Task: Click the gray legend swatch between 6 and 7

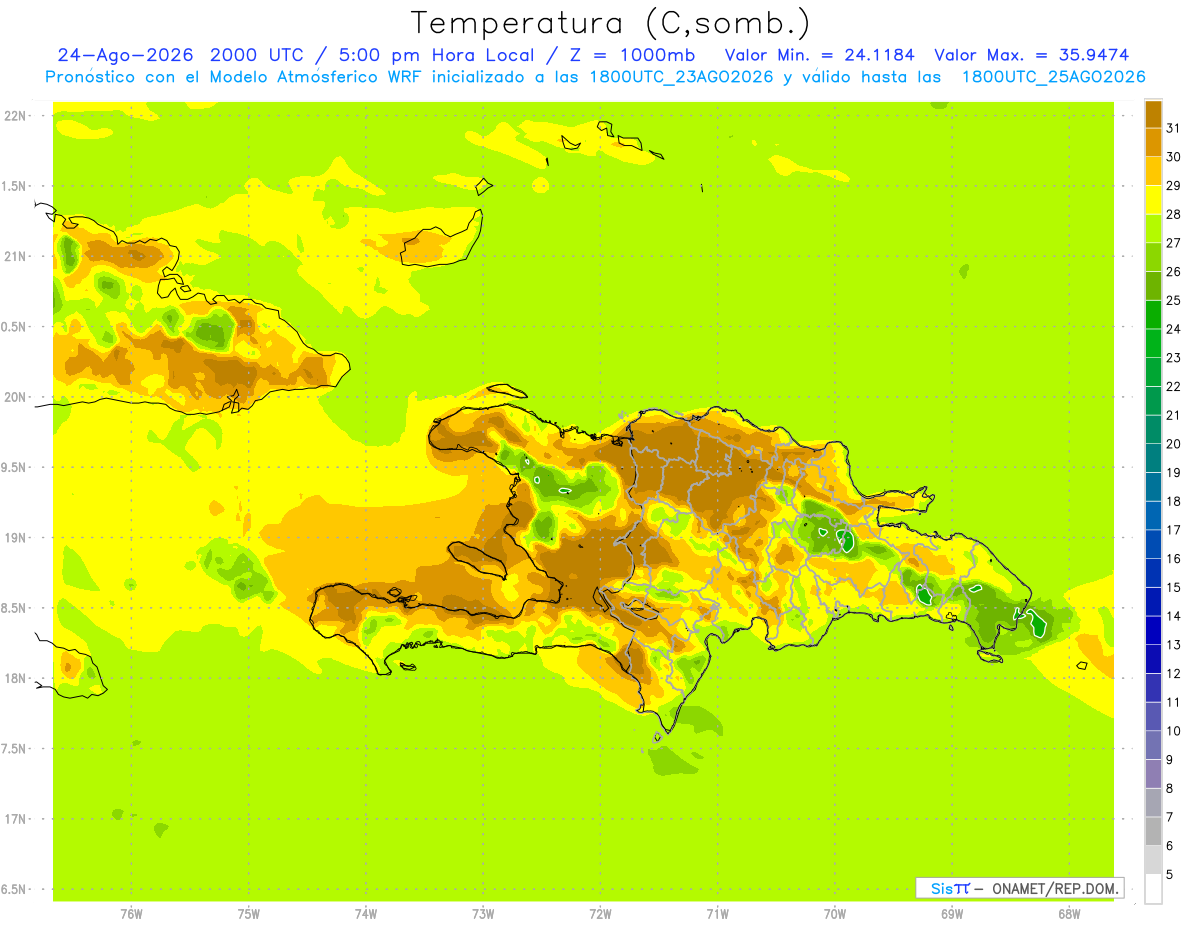Action: click(1154, 831)
